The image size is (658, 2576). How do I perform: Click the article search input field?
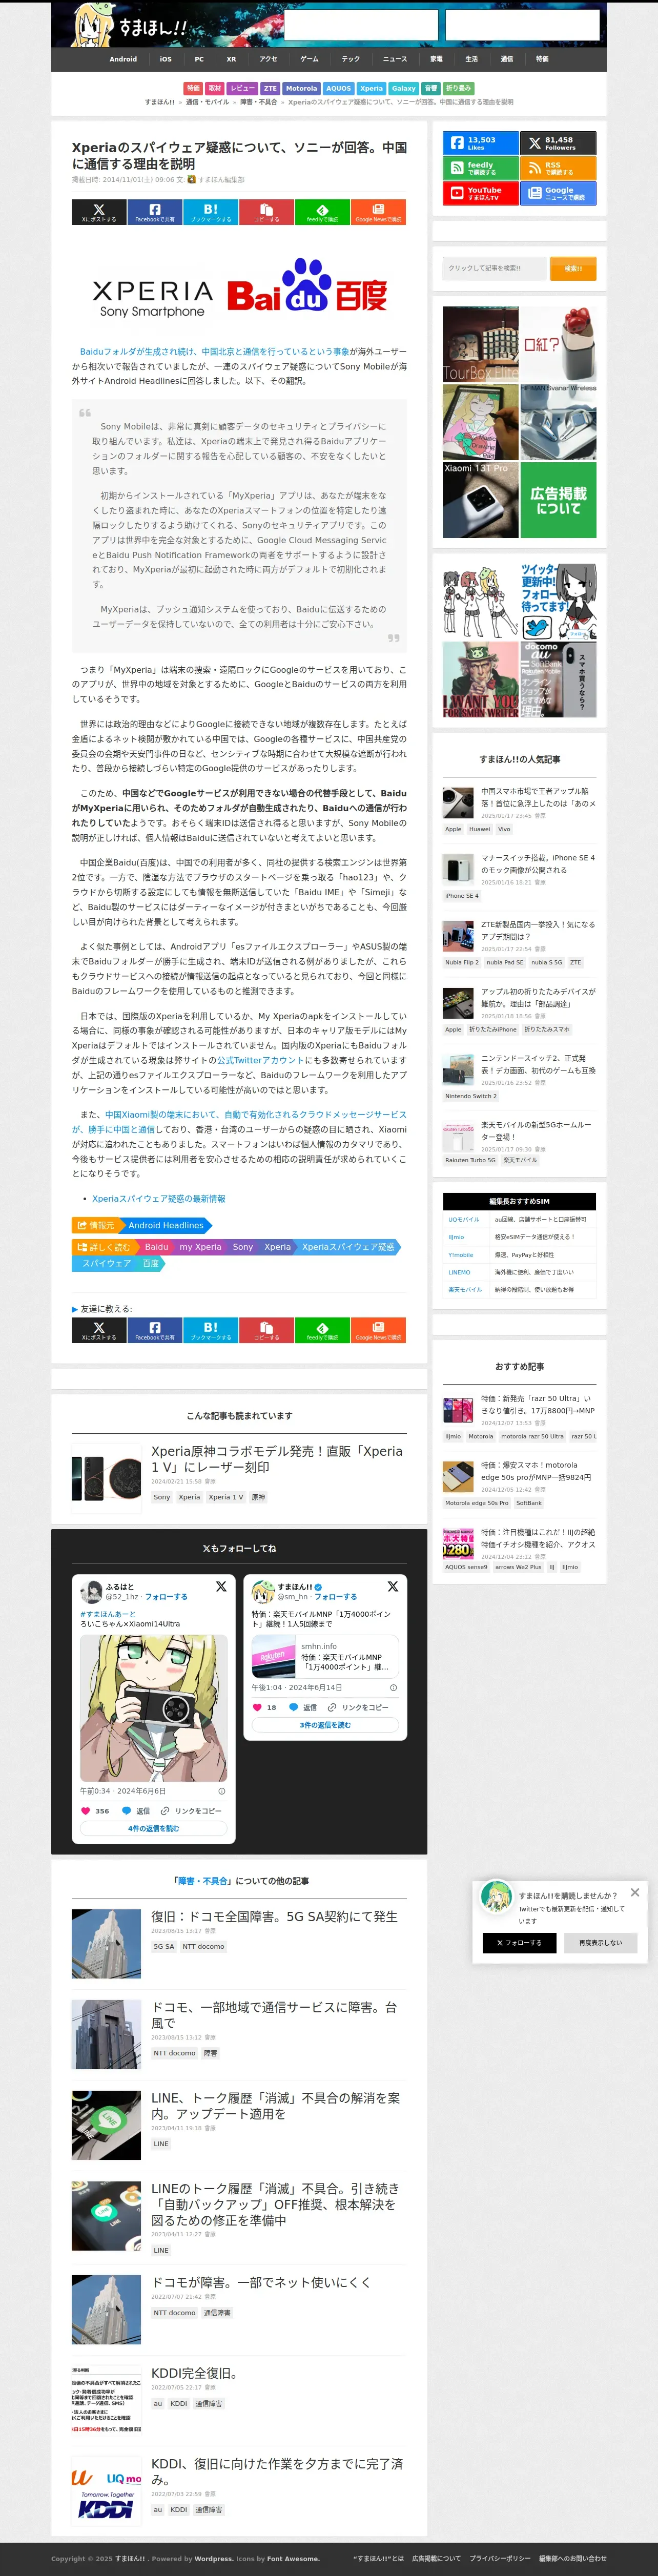coord(495,268)
